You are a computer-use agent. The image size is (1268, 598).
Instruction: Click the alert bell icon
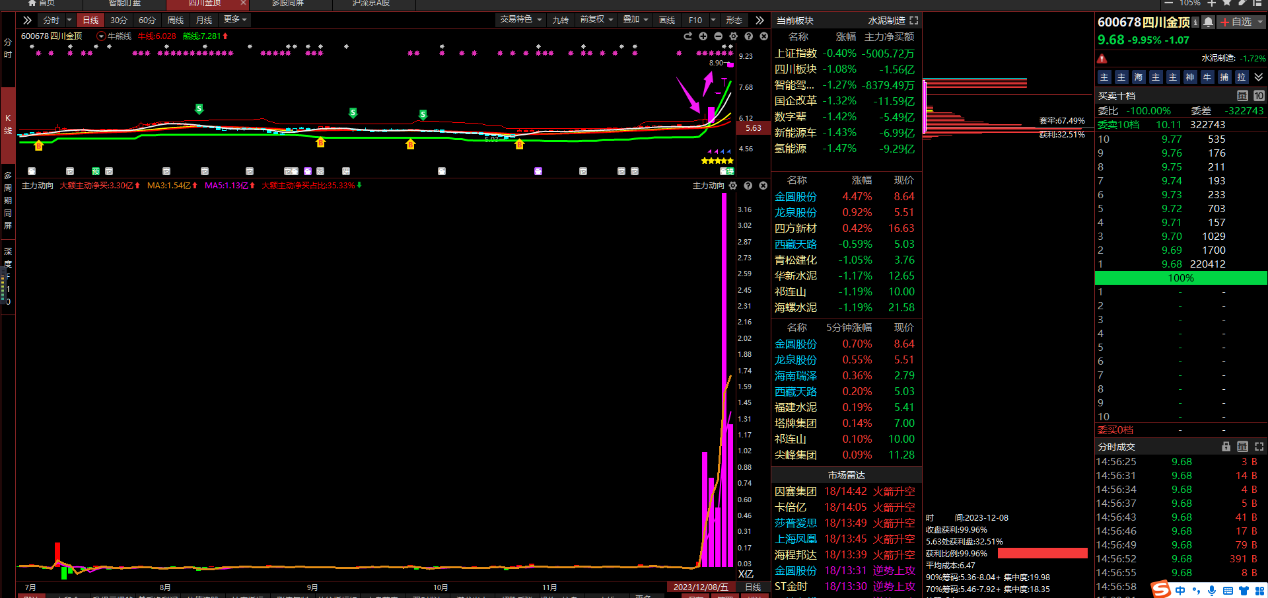[x=1208, y=22]
